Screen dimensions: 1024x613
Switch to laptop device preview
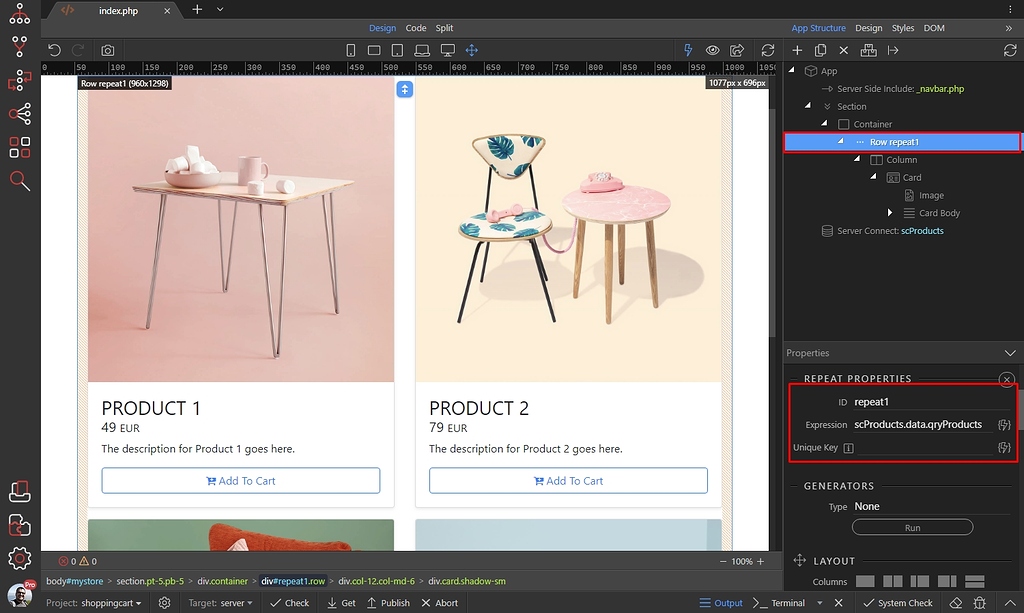coord(422,50)
